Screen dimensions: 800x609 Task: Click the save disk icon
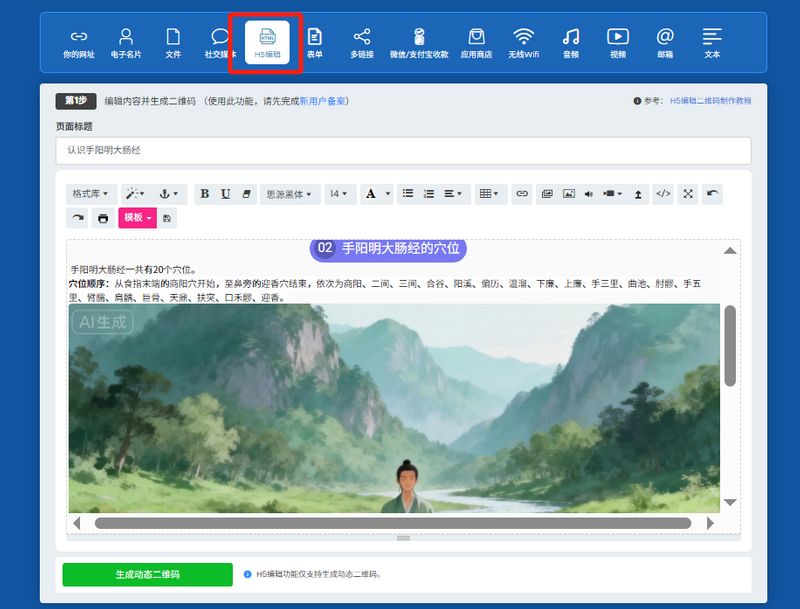[166, 218]
